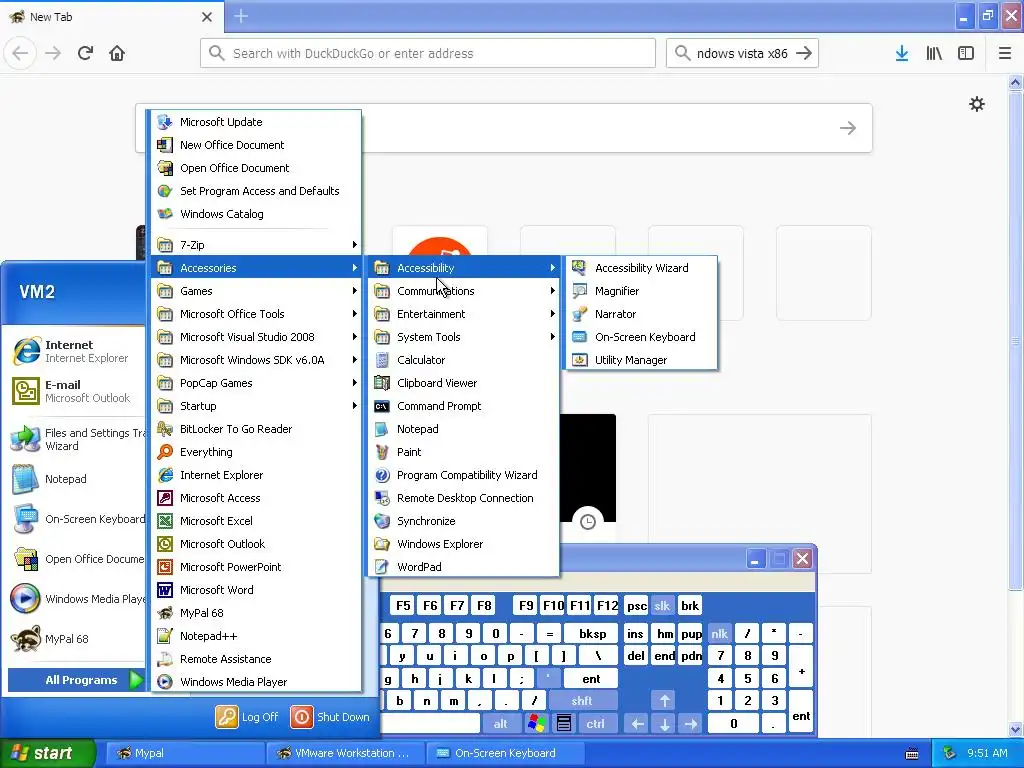Open Clipboard Viewer
The height and width of the screenshot is (768, 1024).
(463, 383)
